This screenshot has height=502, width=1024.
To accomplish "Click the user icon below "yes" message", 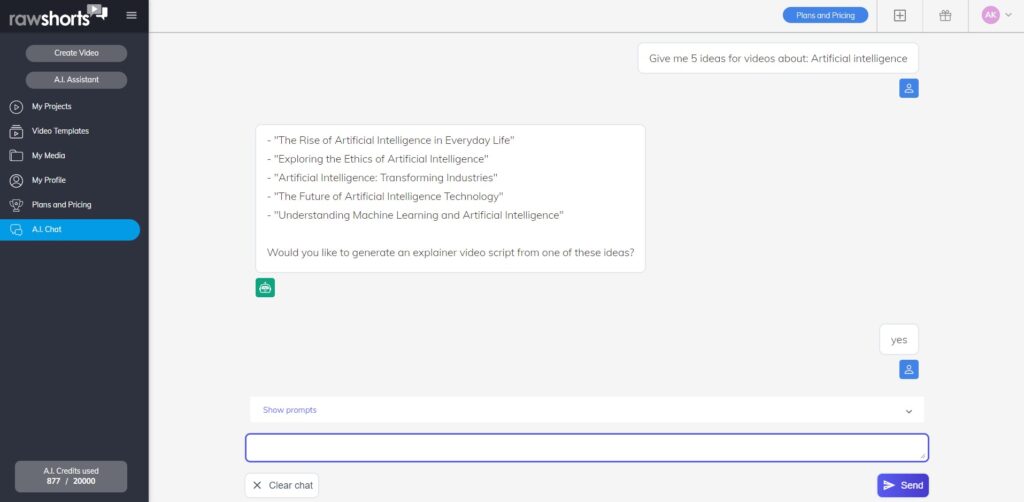I will (908, 369).
